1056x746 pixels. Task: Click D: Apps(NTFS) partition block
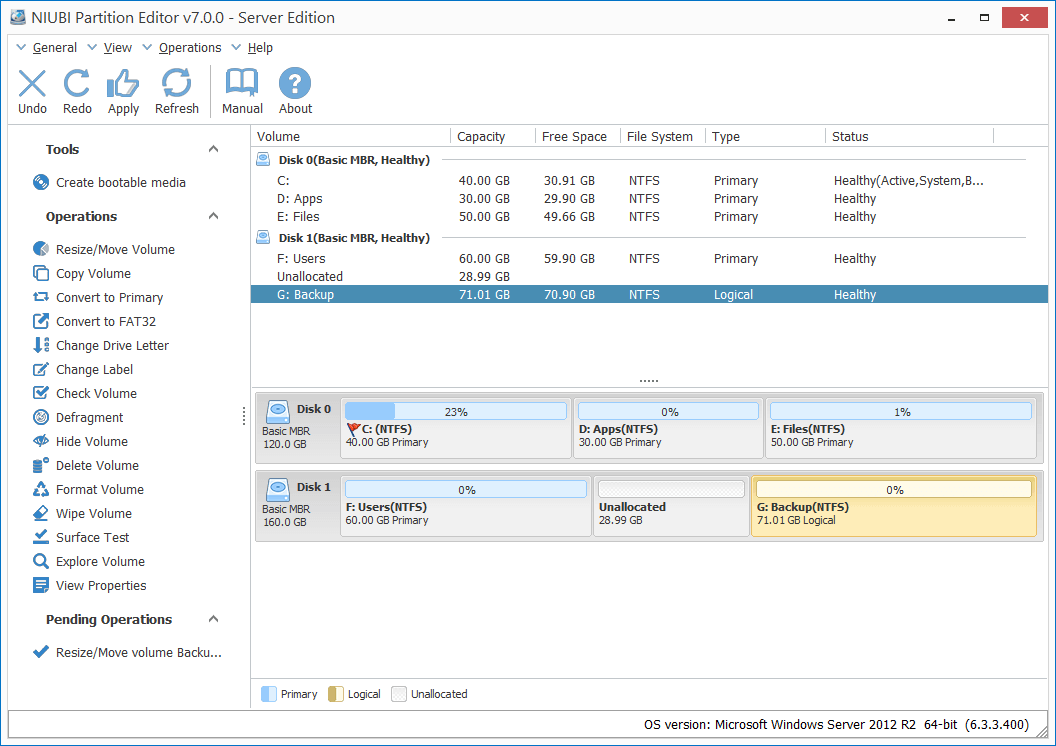click(x=668, y=428)
